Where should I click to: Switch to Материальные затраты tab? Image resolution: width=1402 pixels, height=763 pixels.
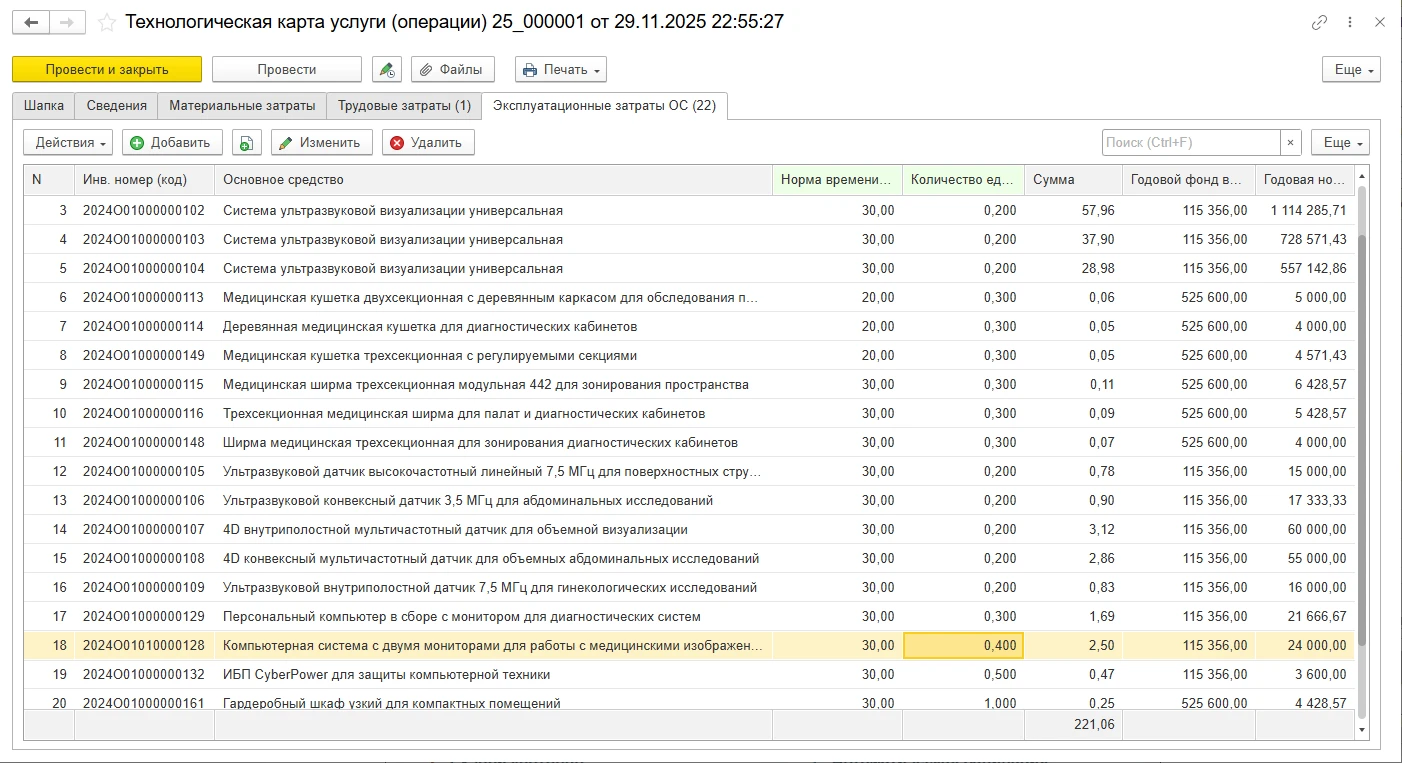click(x=243, y=105)
